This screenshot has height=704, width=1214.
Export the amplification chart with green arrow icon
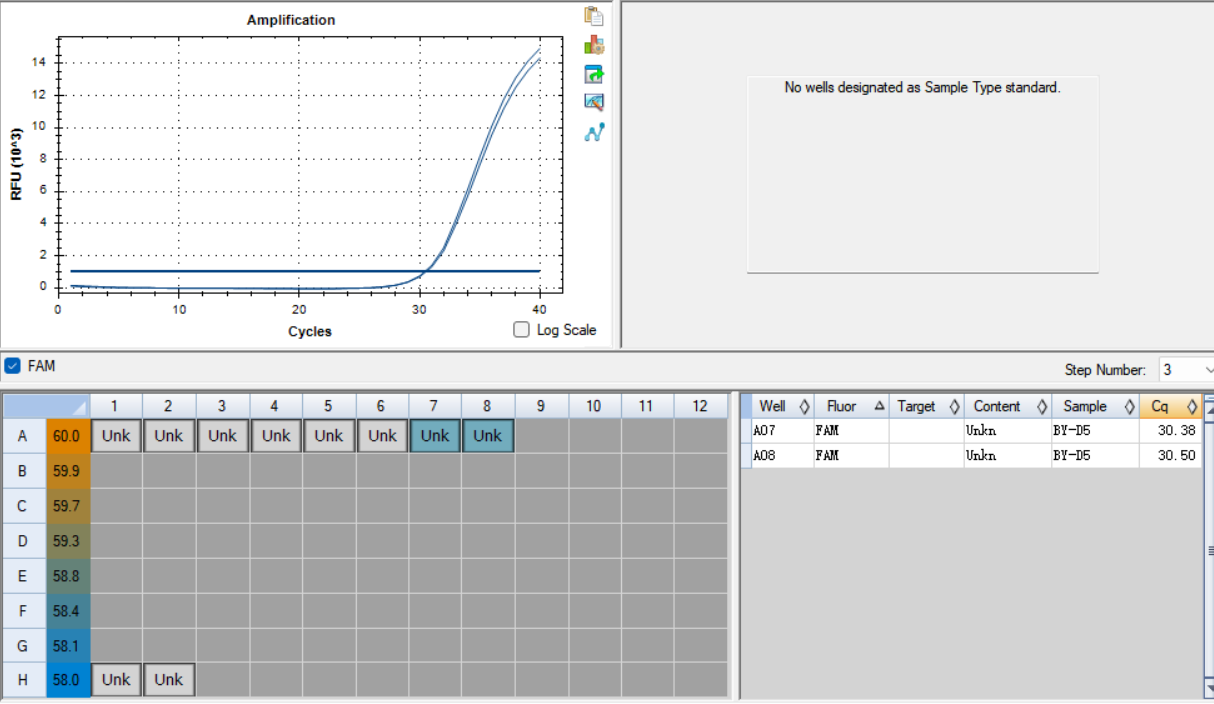point(594,74)
